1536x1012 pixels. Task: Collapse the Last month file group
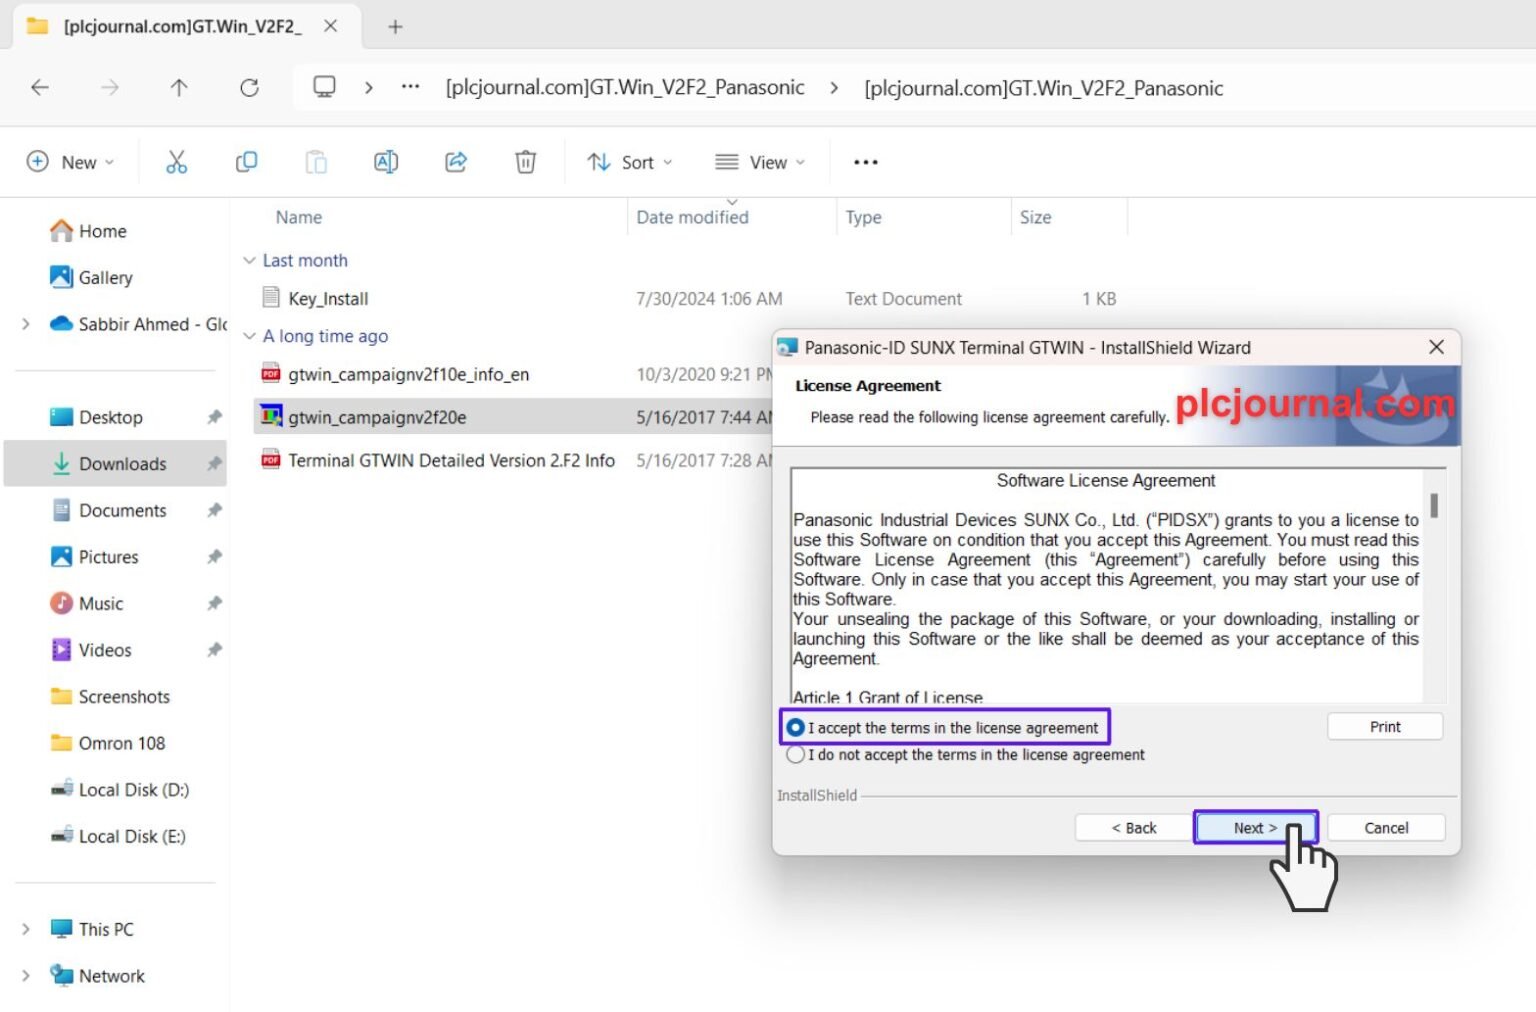(x=249, y=261)
